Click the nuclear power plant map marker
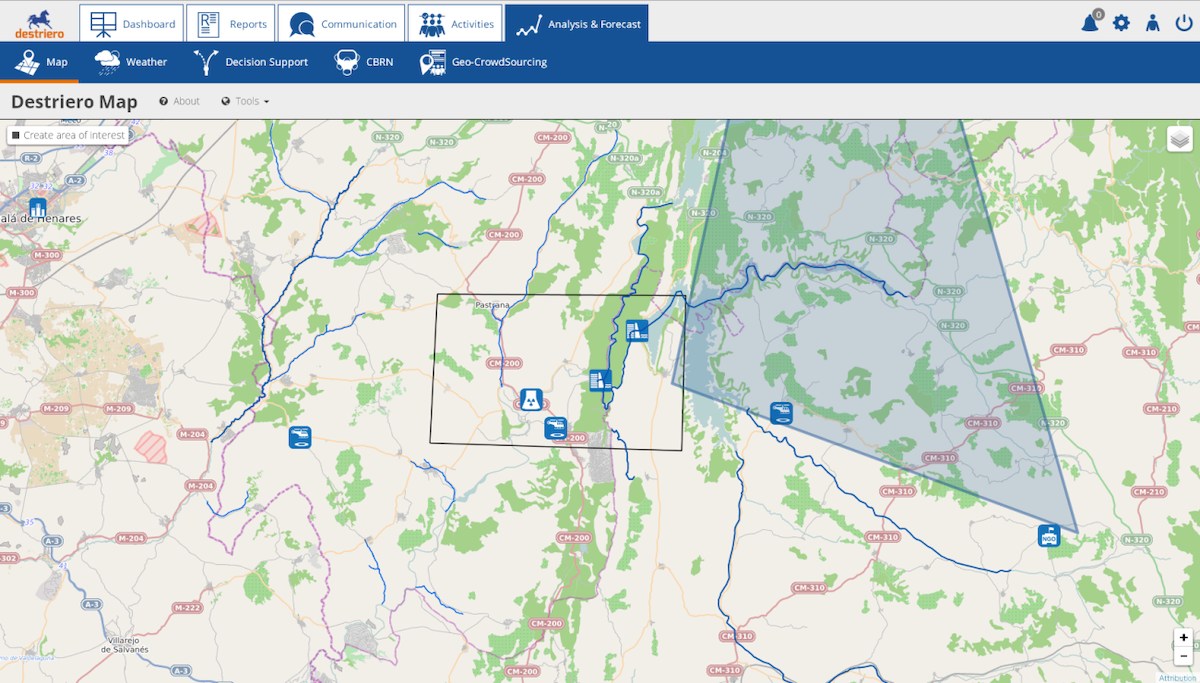 point(531,399)
